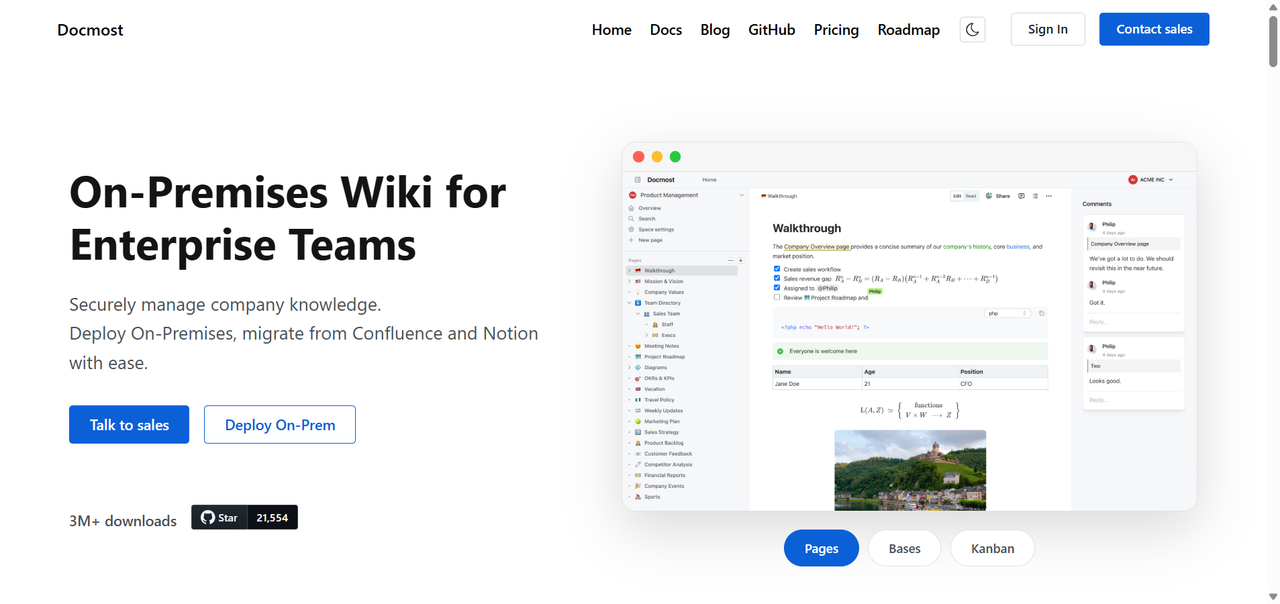Screen dimensions: 1280x604
Task: Open the Sales Strategy page
Action: point(662,432)
